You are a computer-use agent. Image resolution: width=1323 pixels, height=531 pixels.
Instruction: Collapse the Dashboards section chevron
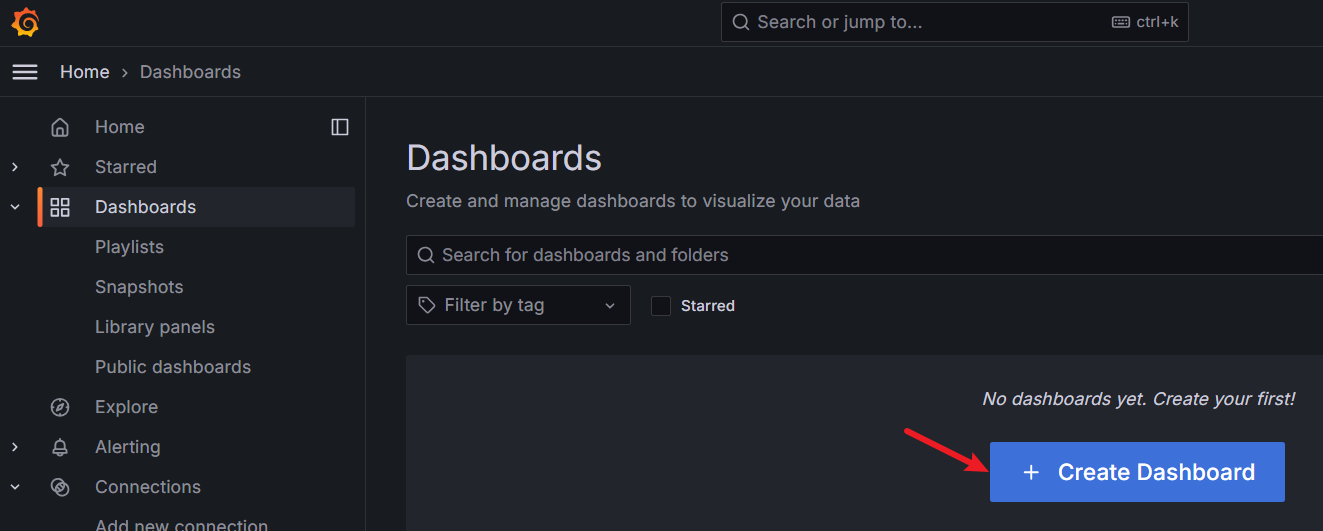tap(15, 207)
